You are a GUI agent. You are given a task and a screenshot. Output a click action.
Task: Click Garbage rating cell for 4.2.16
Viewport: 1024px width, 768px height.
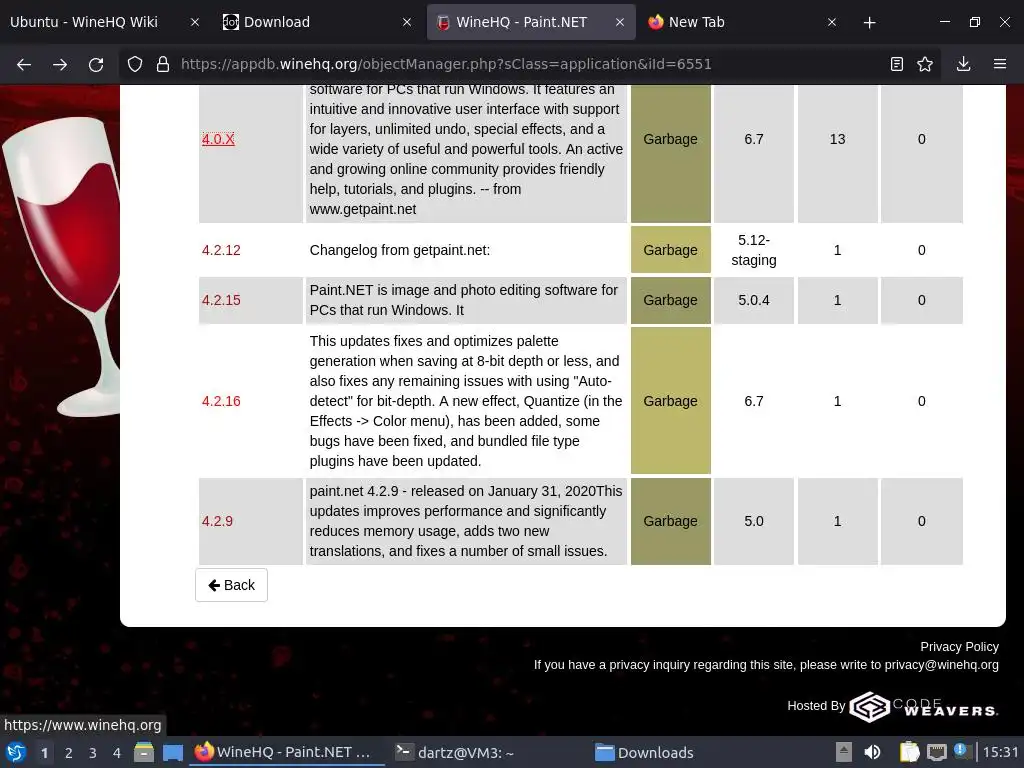pos(671,401)
